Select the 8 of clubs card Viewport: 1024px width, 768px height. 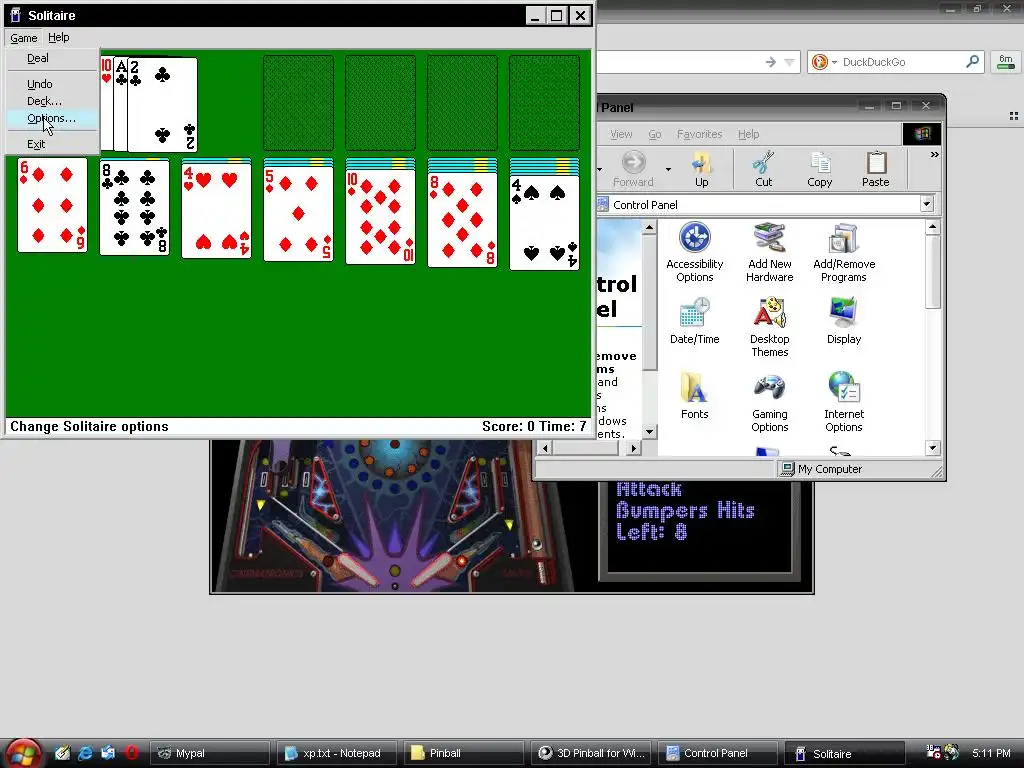pos(135,208)
